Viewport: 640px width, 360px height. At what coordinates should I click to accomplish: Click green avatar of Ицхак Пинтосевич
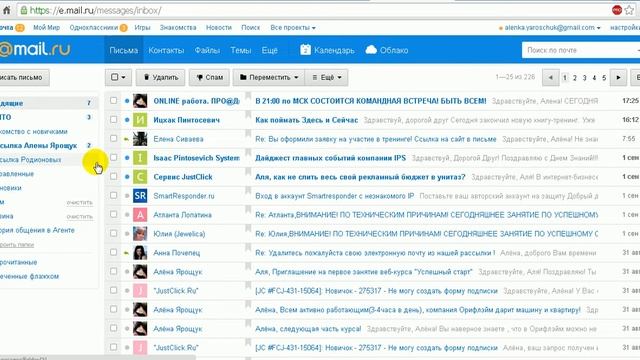click(x=140, y=120)
